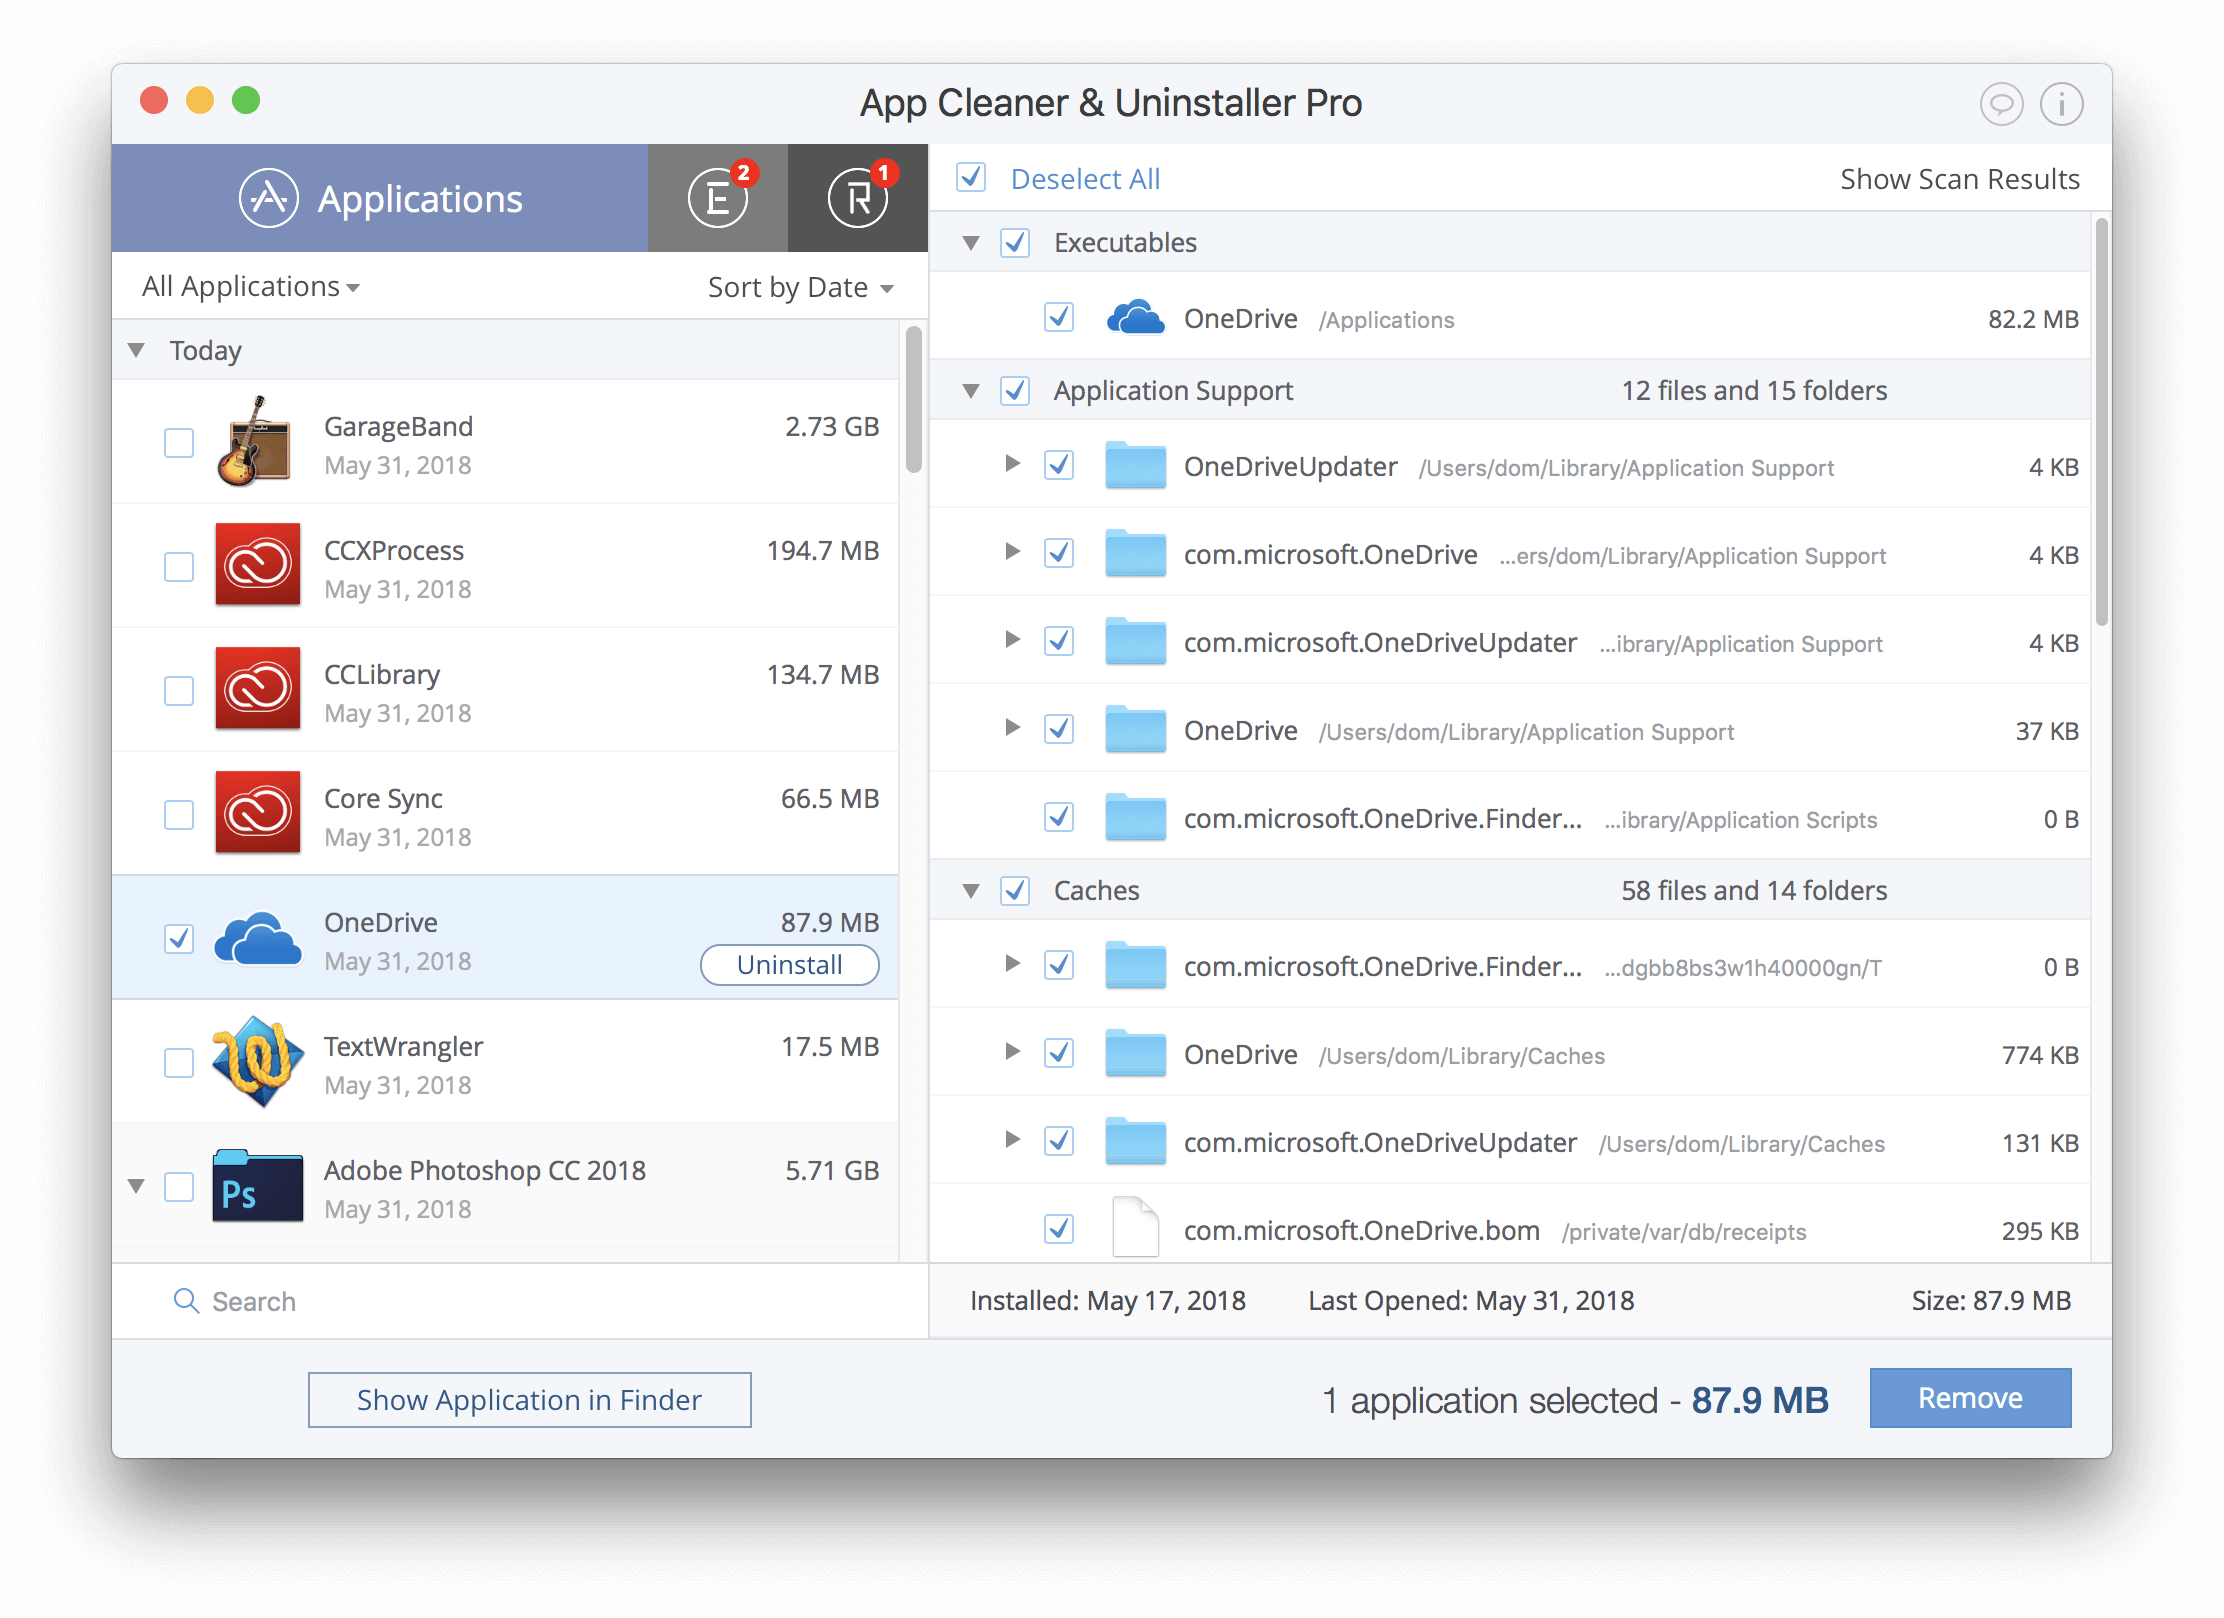Toggle checkbox for OneDrive executable

coord(1060,319)
